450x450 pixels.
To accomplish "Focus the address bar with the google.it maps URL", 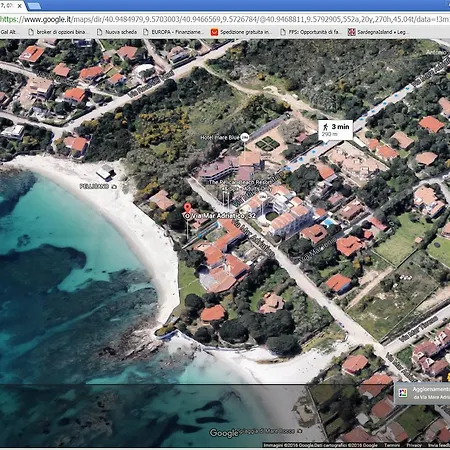I will point(225,19).
